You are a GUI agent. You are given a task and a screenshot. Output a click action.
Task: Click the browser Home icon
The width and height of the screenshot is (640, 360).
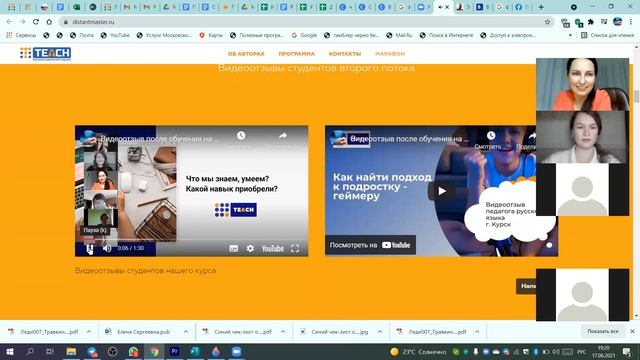tap(49, 22)
